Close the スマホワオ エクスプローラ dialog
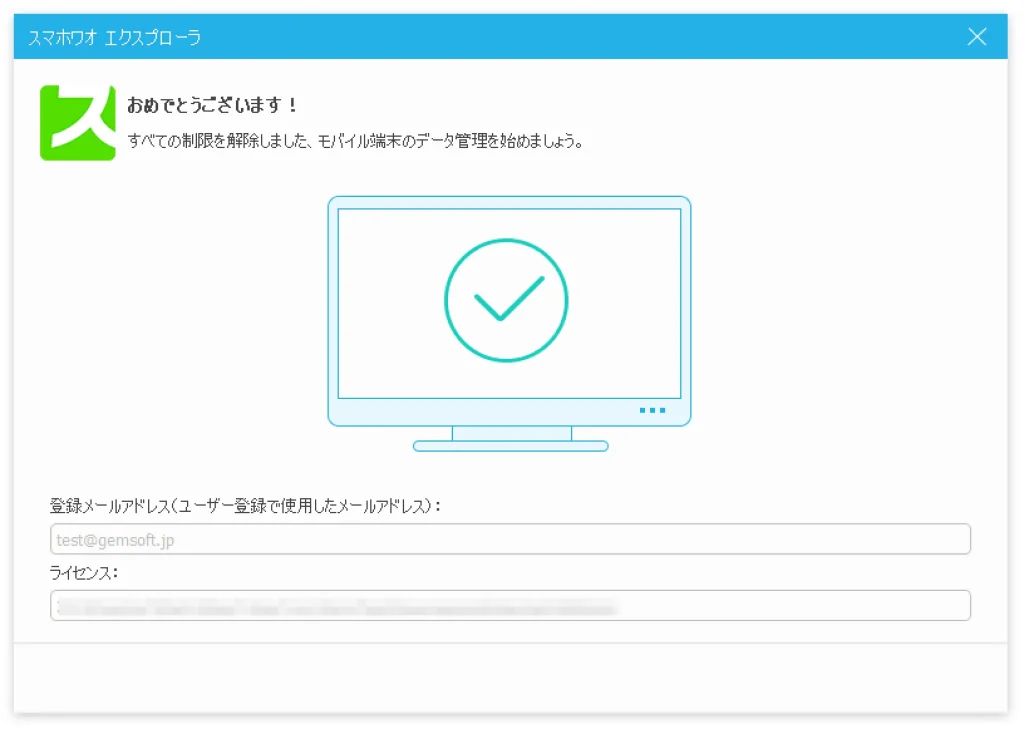Screen dimensions: 1024x729 977,37
